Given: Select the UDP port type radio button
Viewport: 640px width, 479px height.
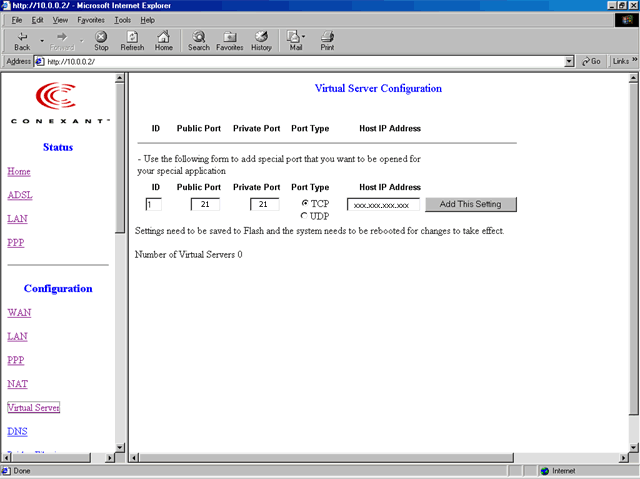Looking at the screenshot, I should [304, 216].
